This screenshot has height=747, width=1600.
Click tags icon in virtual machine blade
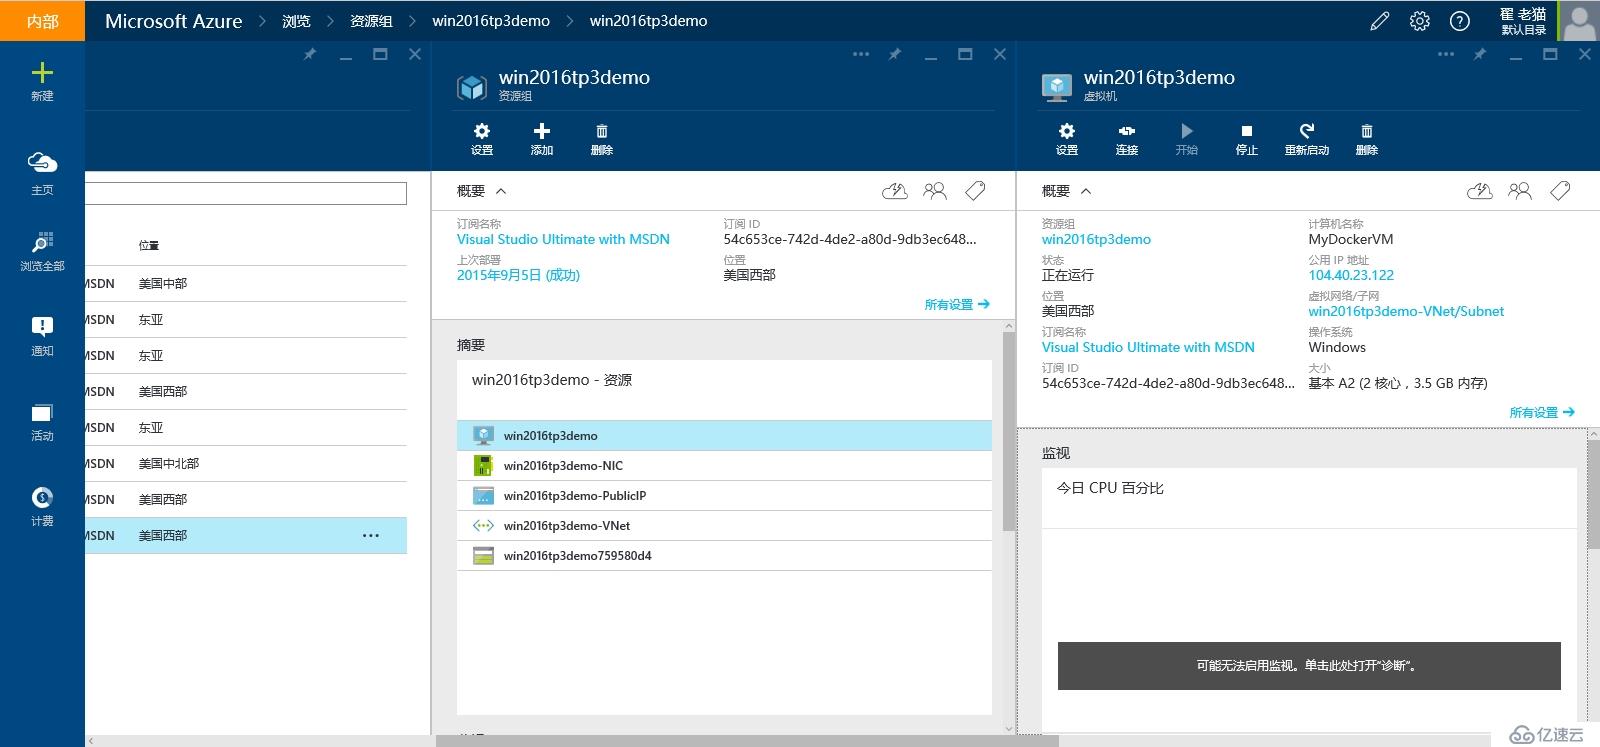tap(1560, 191)
